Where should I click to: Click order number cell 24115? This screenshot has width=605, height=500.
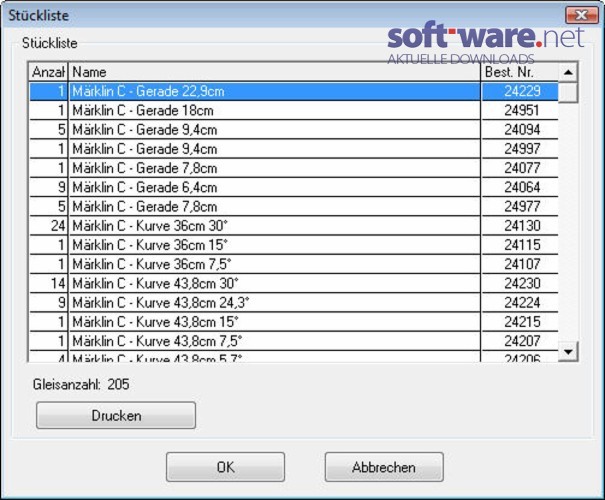tap(520, 245)
